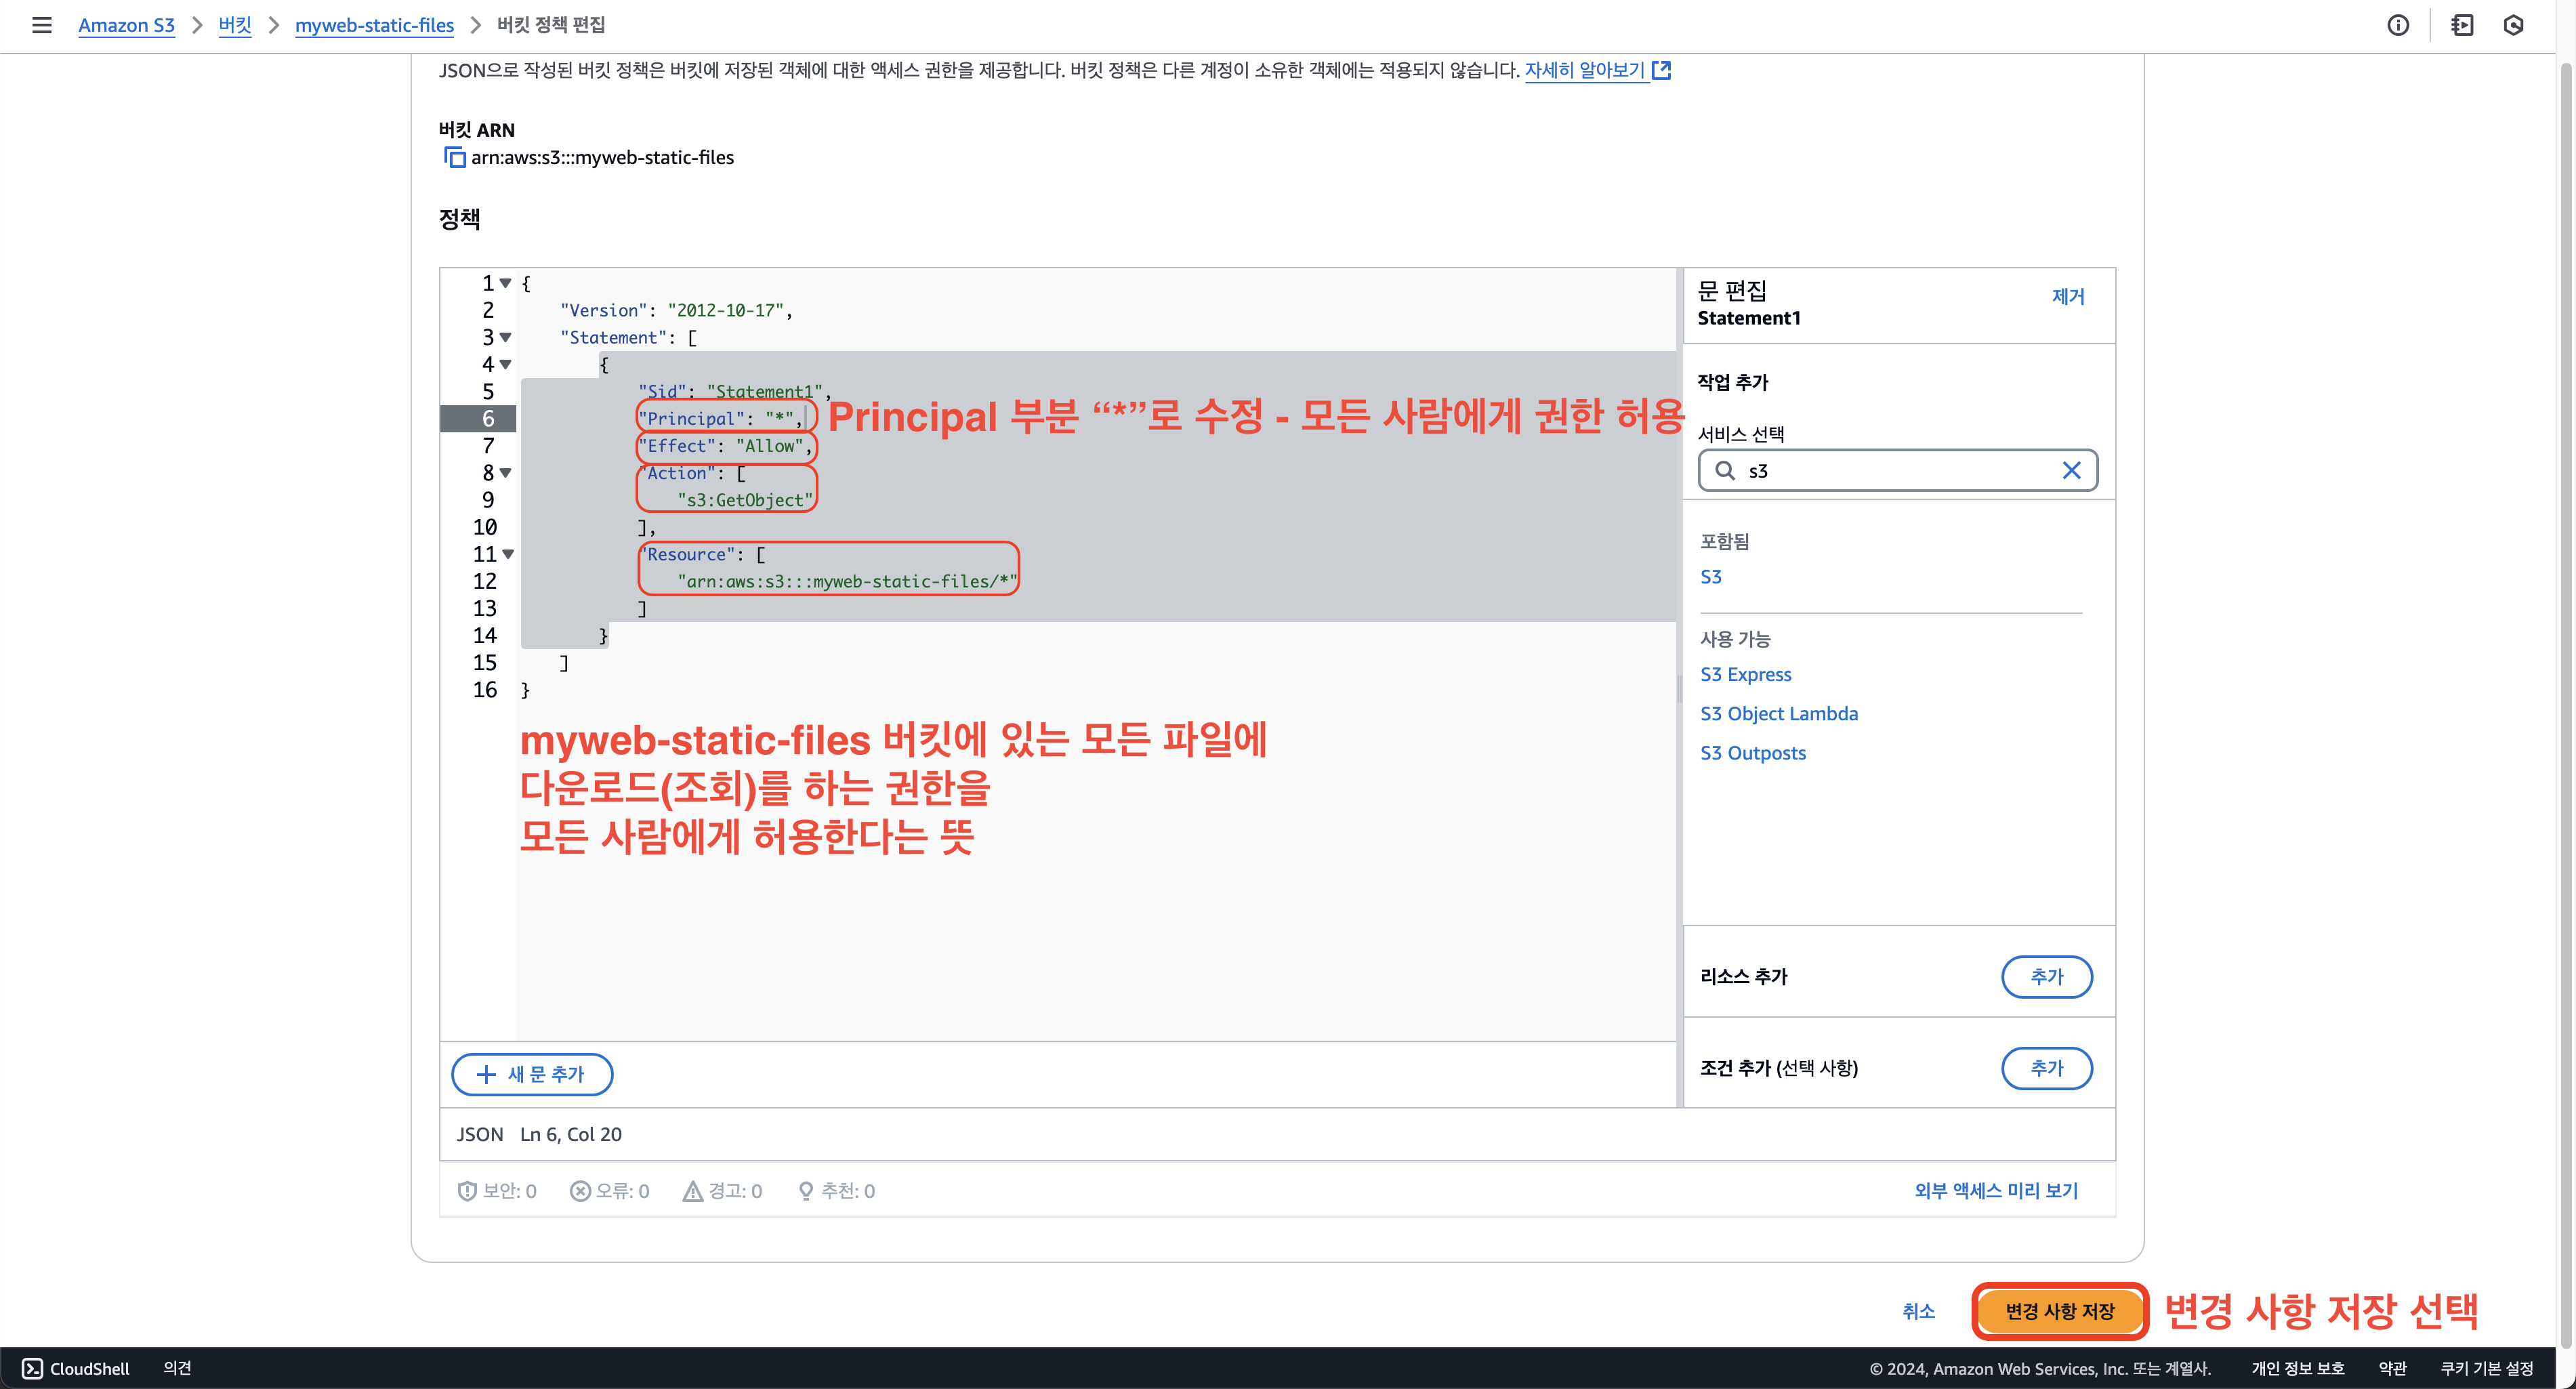This screenshot has height=1389, width=2576.
Task: Click the "Version" line in policy
Action: point(676,311)
